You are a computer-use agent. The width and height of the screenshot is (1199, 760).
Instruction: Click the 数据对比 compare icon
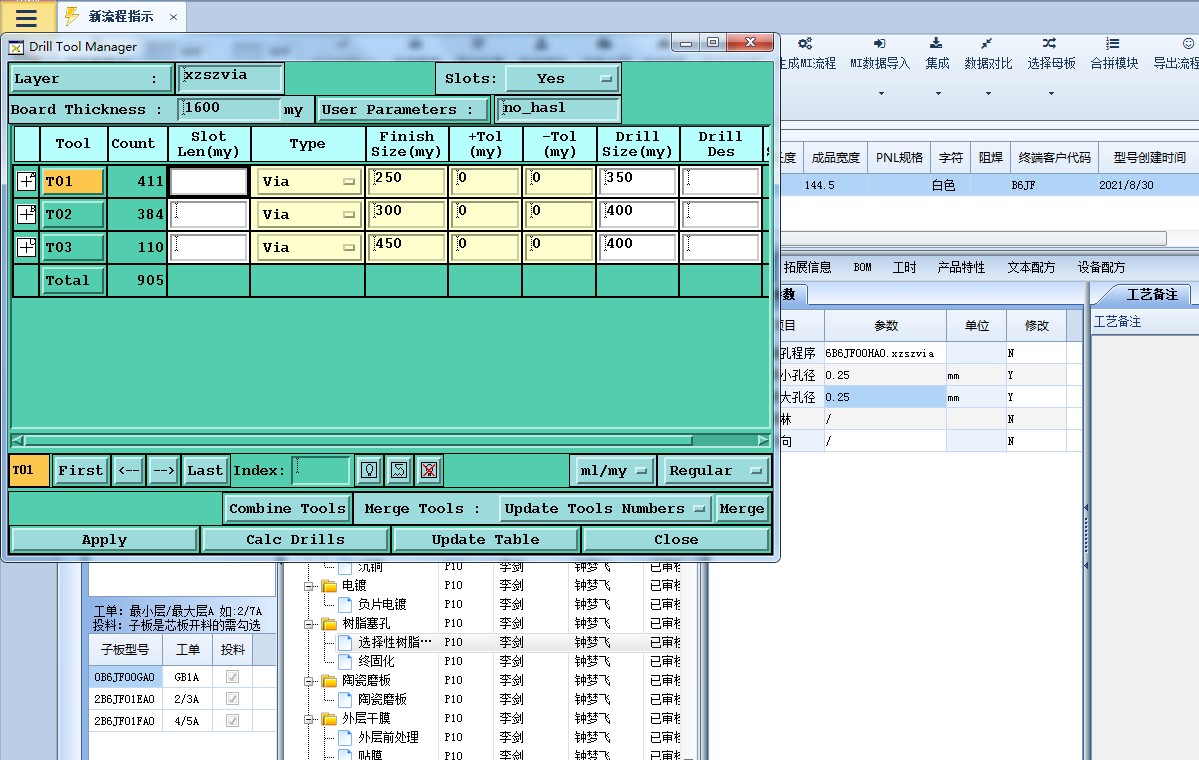(987, 44)
